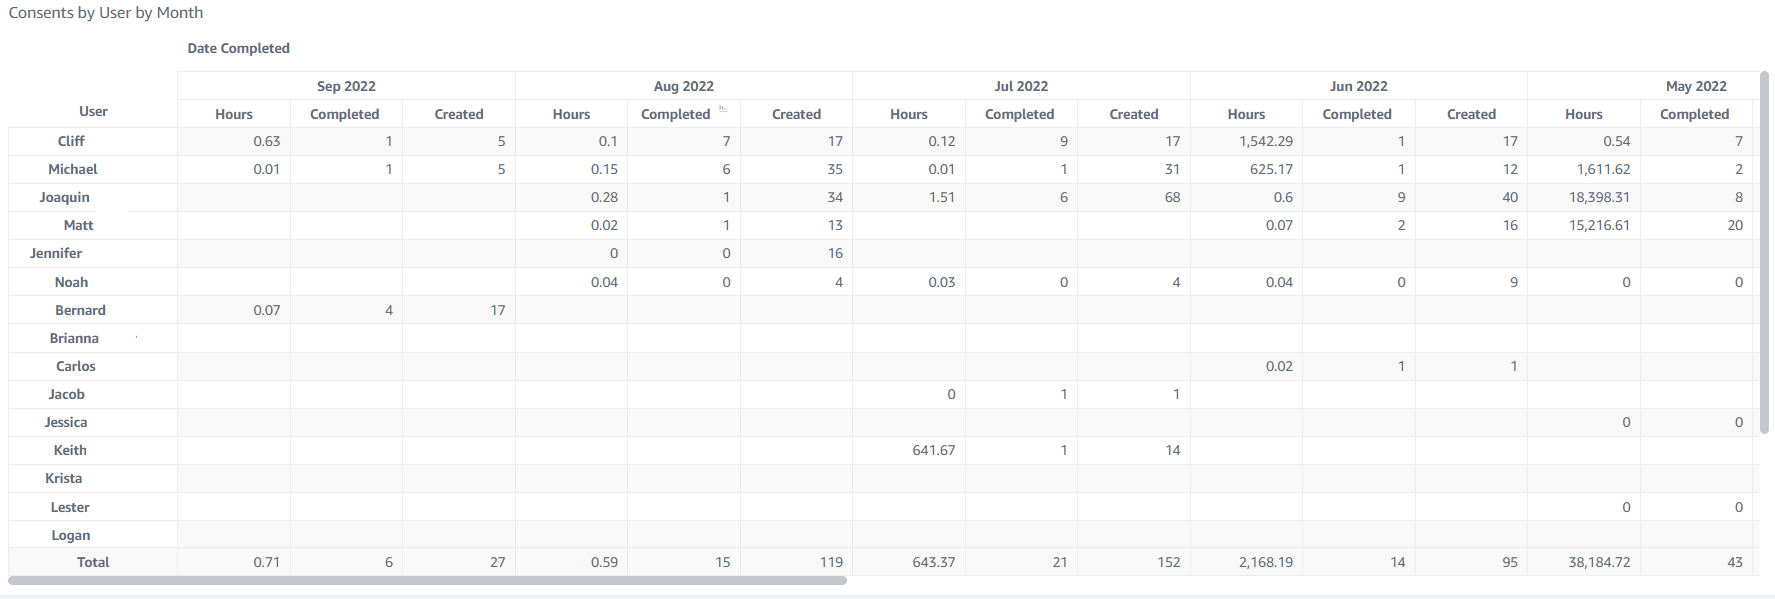
Task: Click the horizontal scrollbar at table bottom
Action: (x=428, y=580)
